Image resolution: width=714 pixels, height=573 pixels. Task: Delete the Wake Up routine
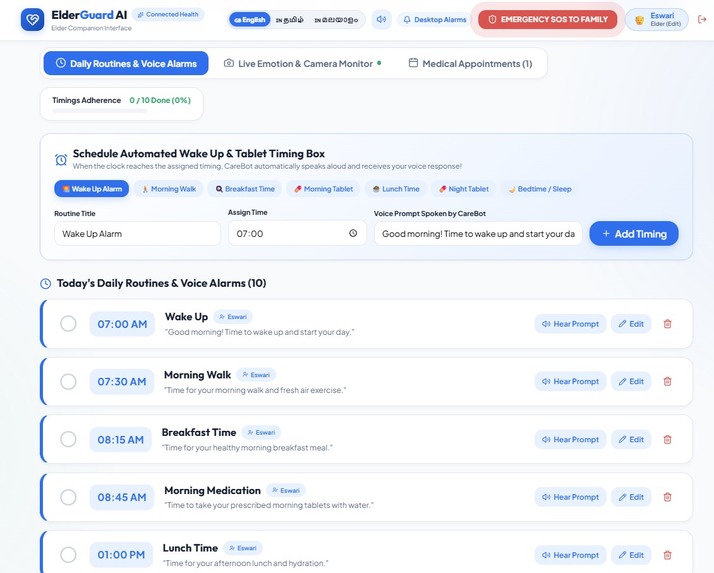(667, 324)
